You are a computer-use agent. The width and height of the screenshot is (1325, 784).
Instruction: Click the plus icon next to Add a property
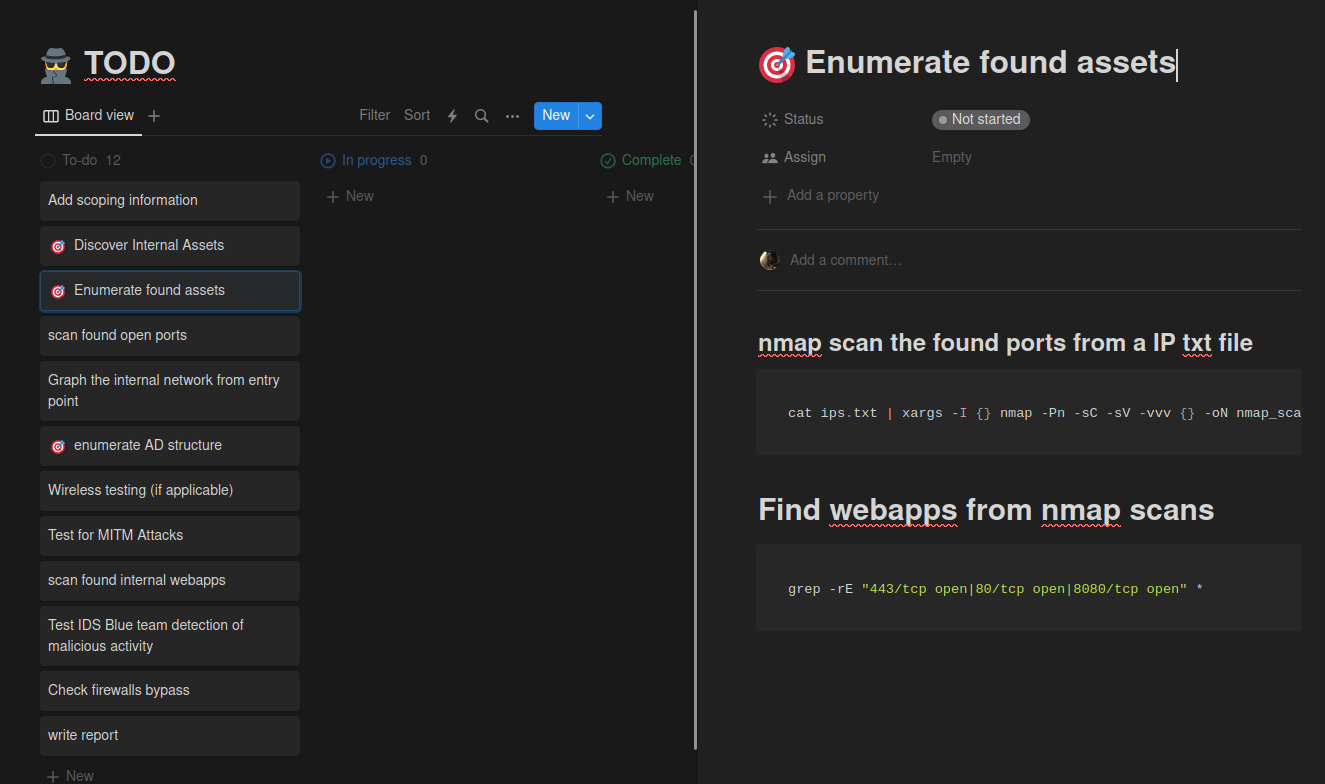[x=770, y=196]
